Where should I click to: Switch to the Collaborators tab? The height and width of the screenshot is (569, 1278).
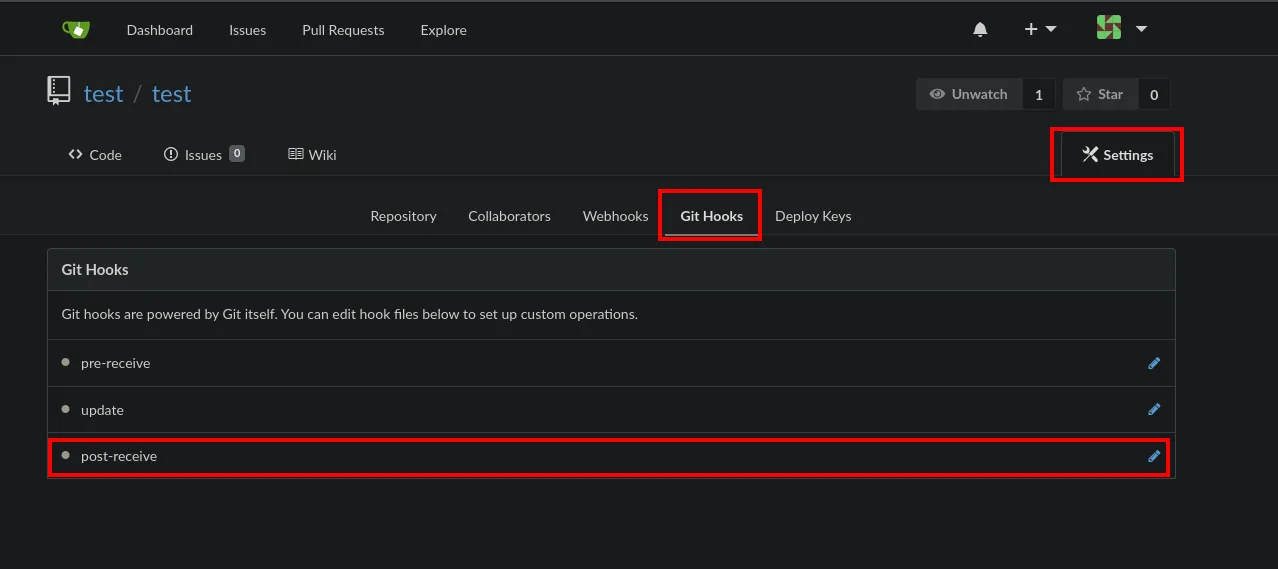pos(509,216)
